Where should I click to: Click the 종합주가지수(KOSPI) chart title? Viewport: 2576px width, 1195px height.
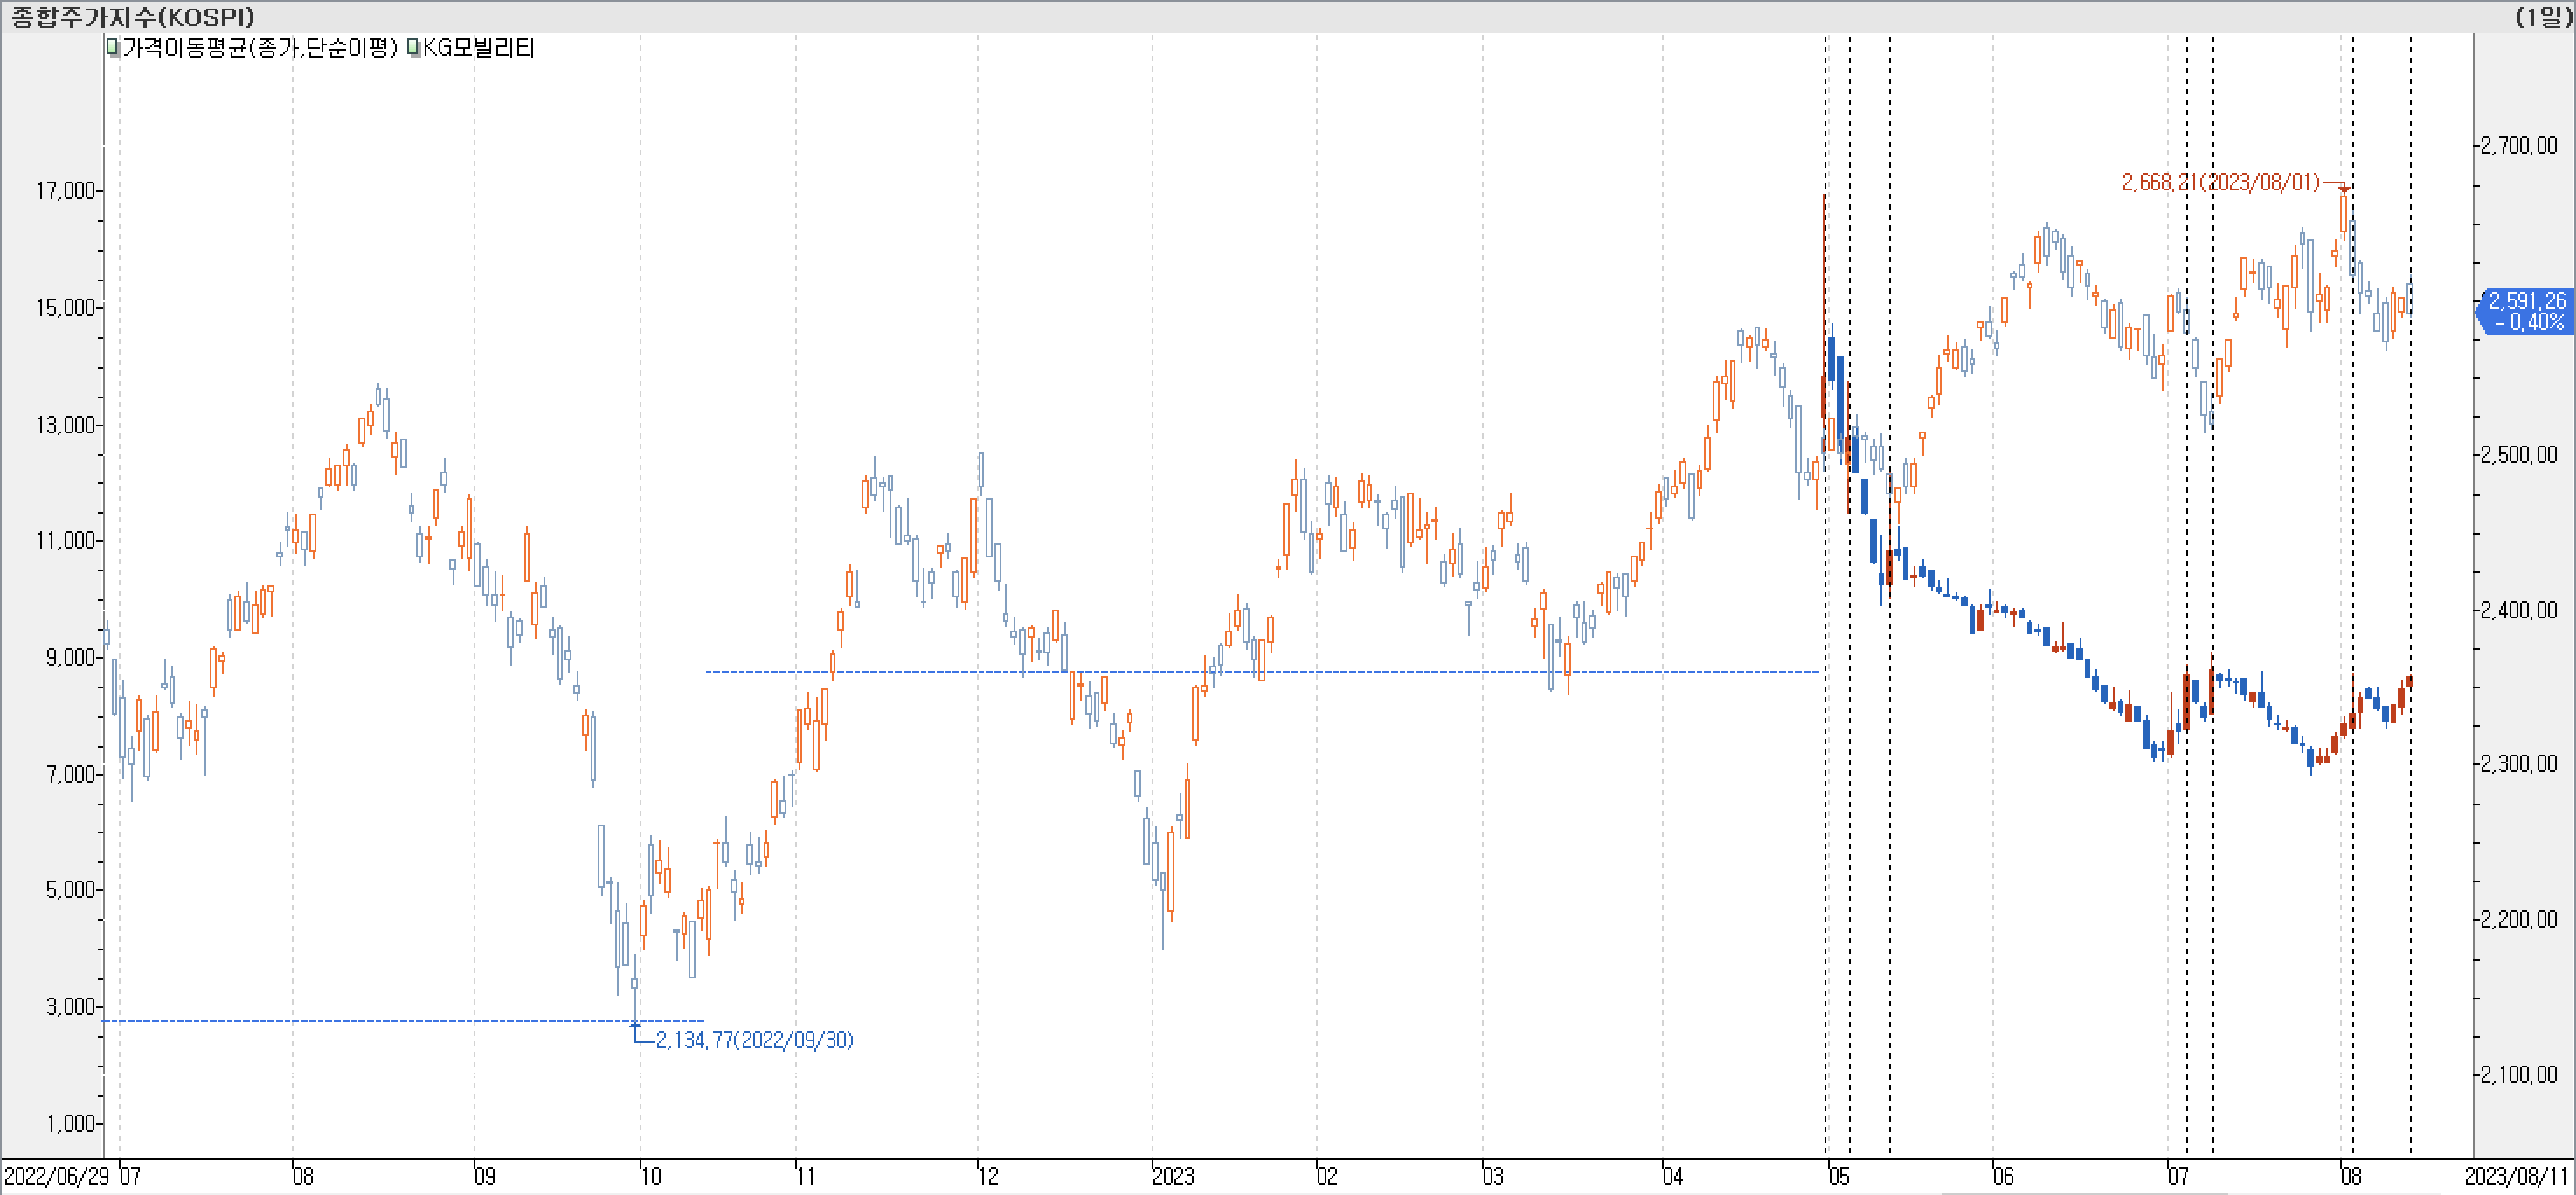point(133,16)
